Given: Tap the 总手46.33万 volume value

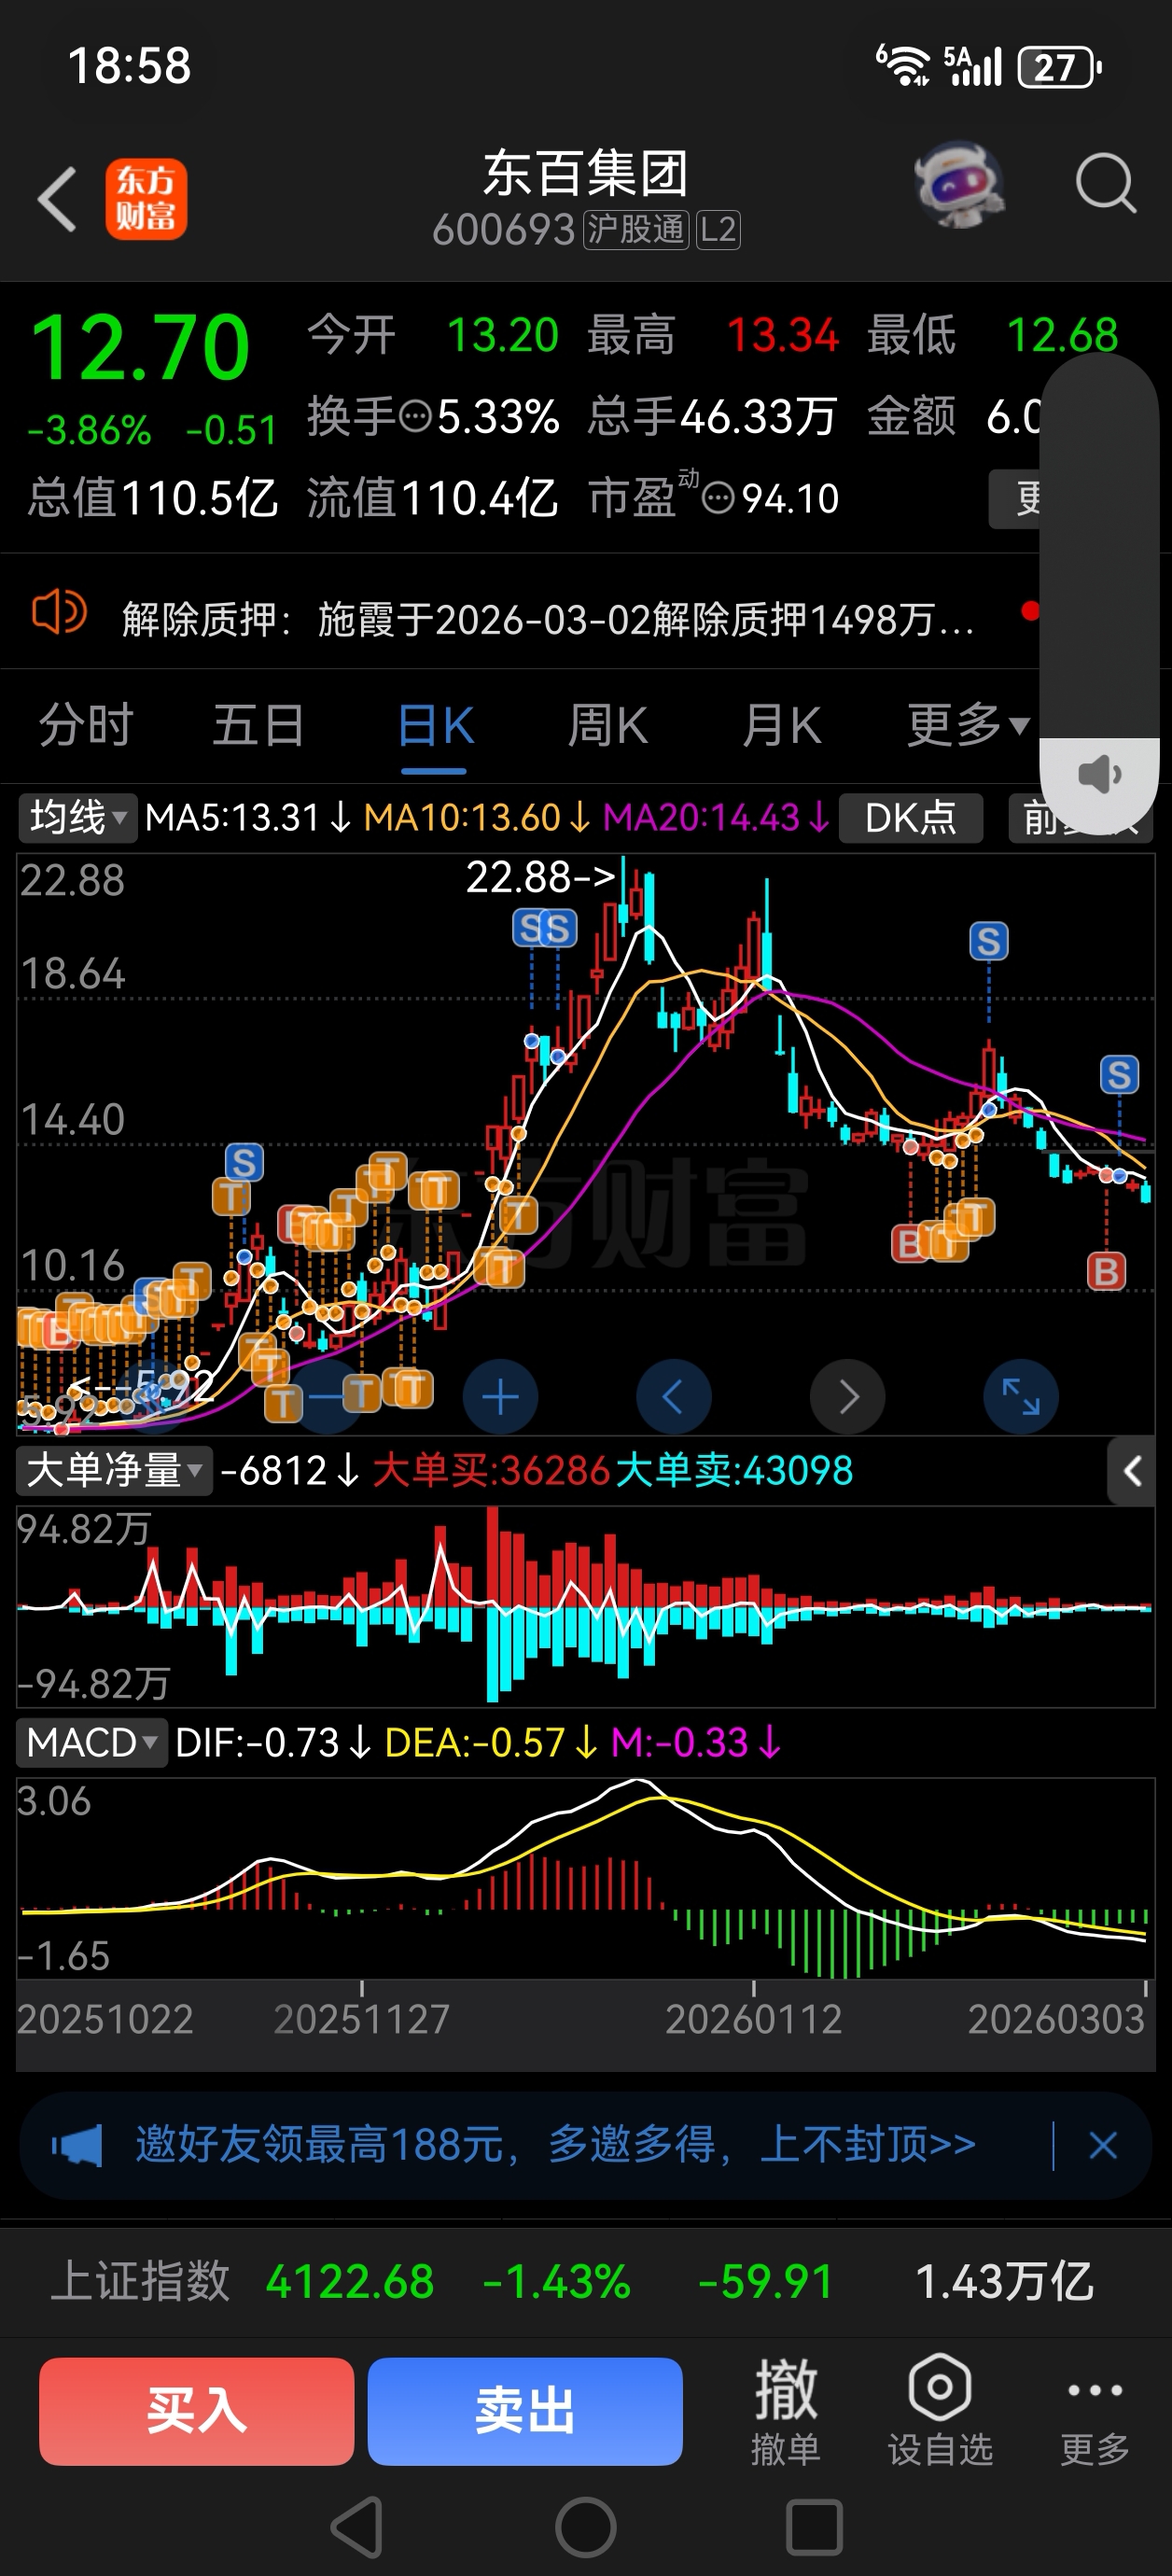Looking at the screenshot, I should coord(711,417).
